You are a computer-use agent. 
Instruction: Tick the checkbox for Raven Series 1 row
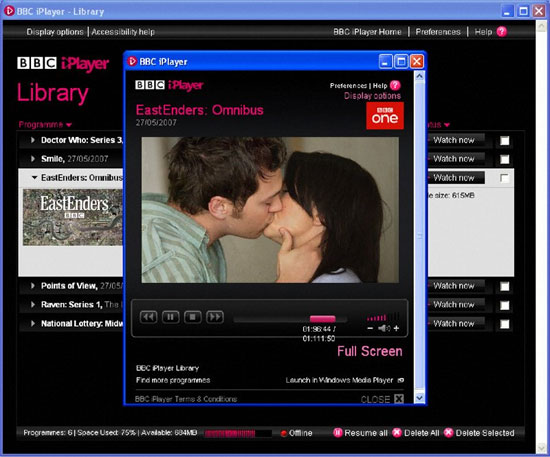tap(505, 305)
